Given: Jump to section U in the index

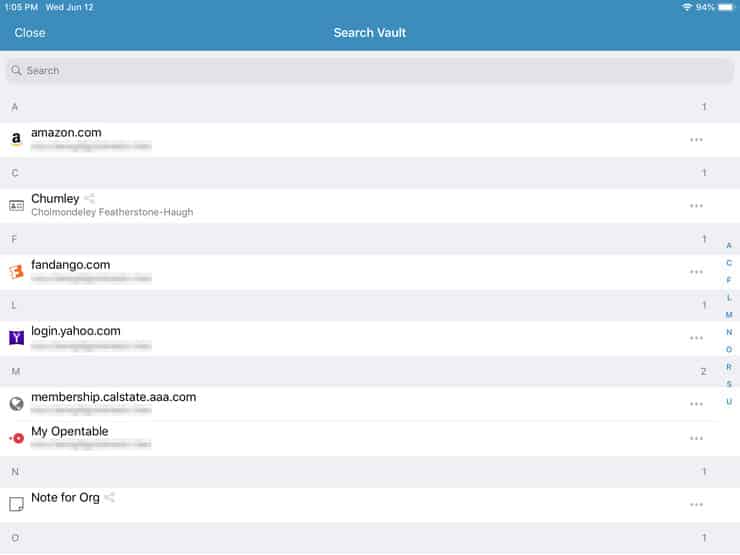Looking at the screenshot, I should tap(729, 402).
